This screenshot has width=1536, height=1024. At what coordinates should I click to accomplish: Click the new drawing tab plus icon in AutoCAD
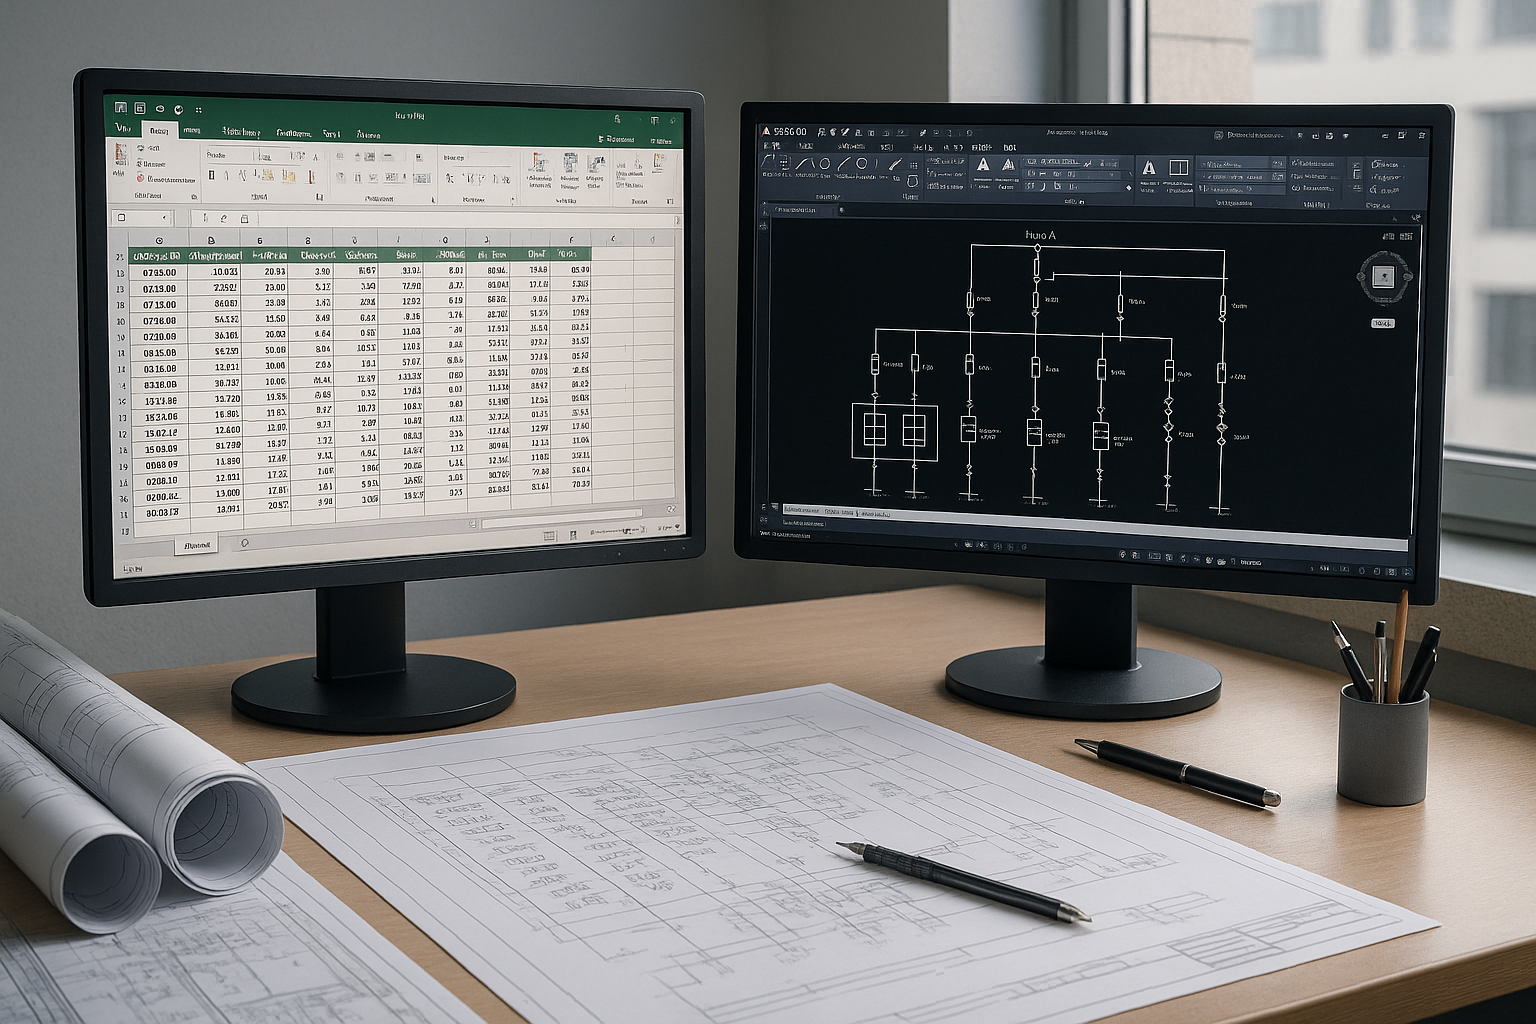pos(841,210)
